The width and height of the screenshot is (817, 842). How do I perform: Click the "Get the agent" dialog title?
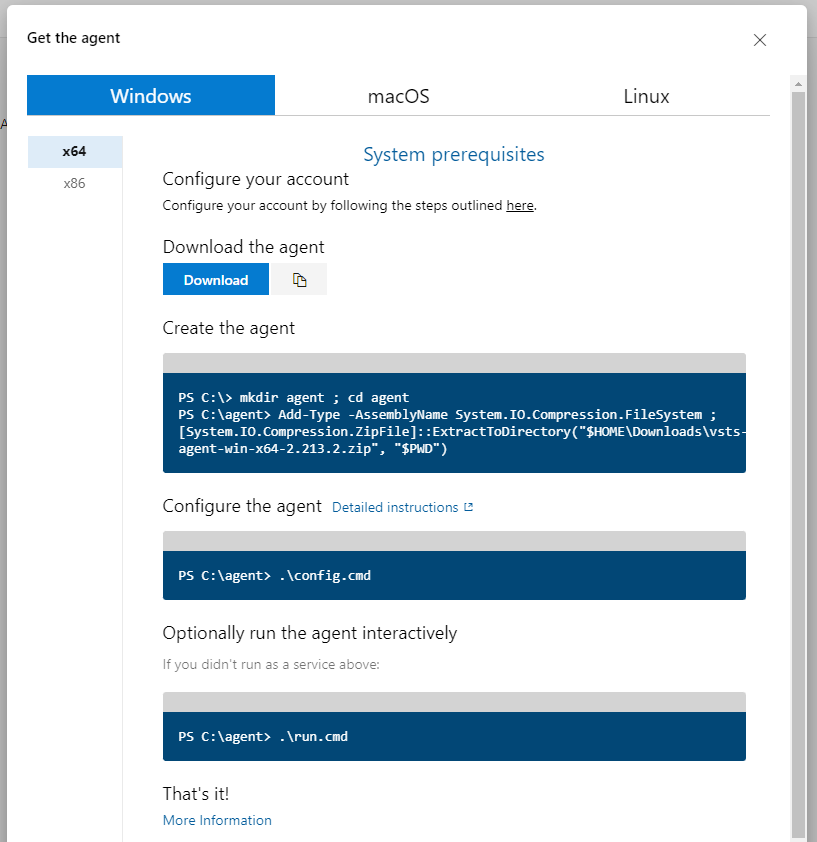(x=74, y=38)
